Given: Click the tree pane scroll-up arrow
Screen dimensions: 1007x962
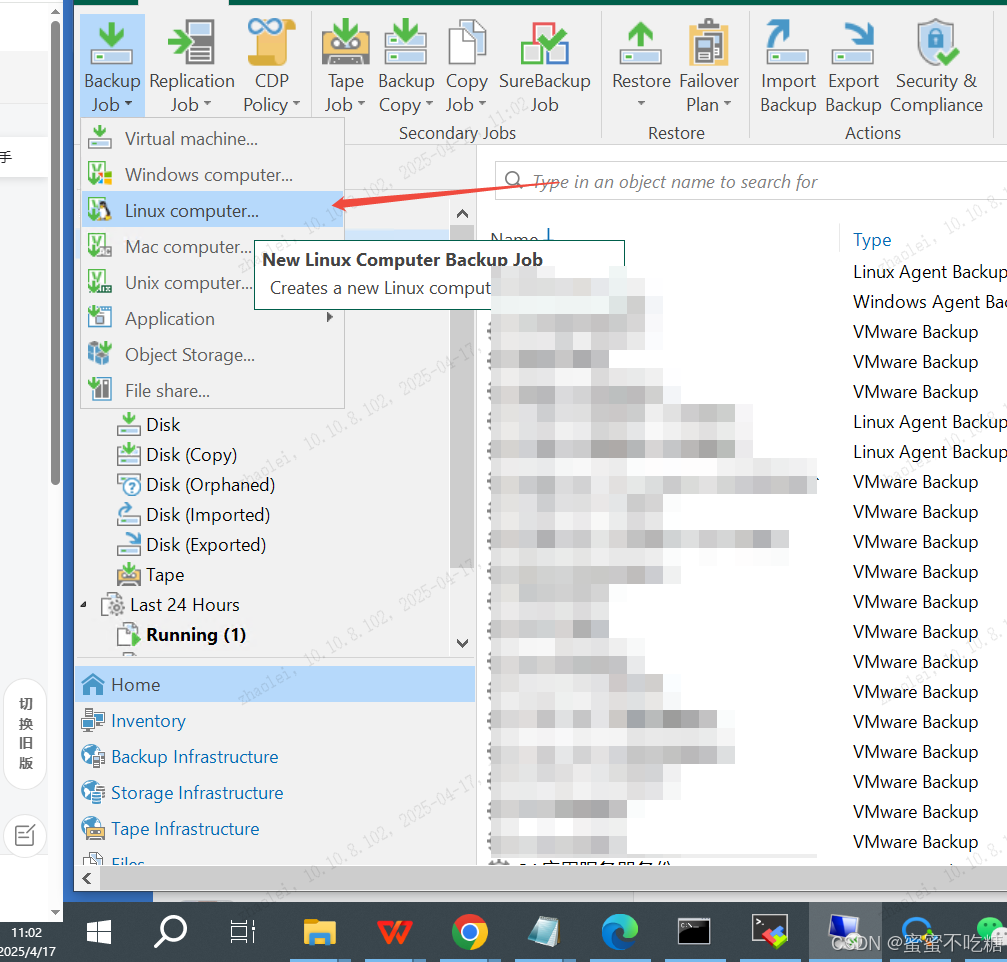Looking at the screenshot, I should tap(462, 214).
